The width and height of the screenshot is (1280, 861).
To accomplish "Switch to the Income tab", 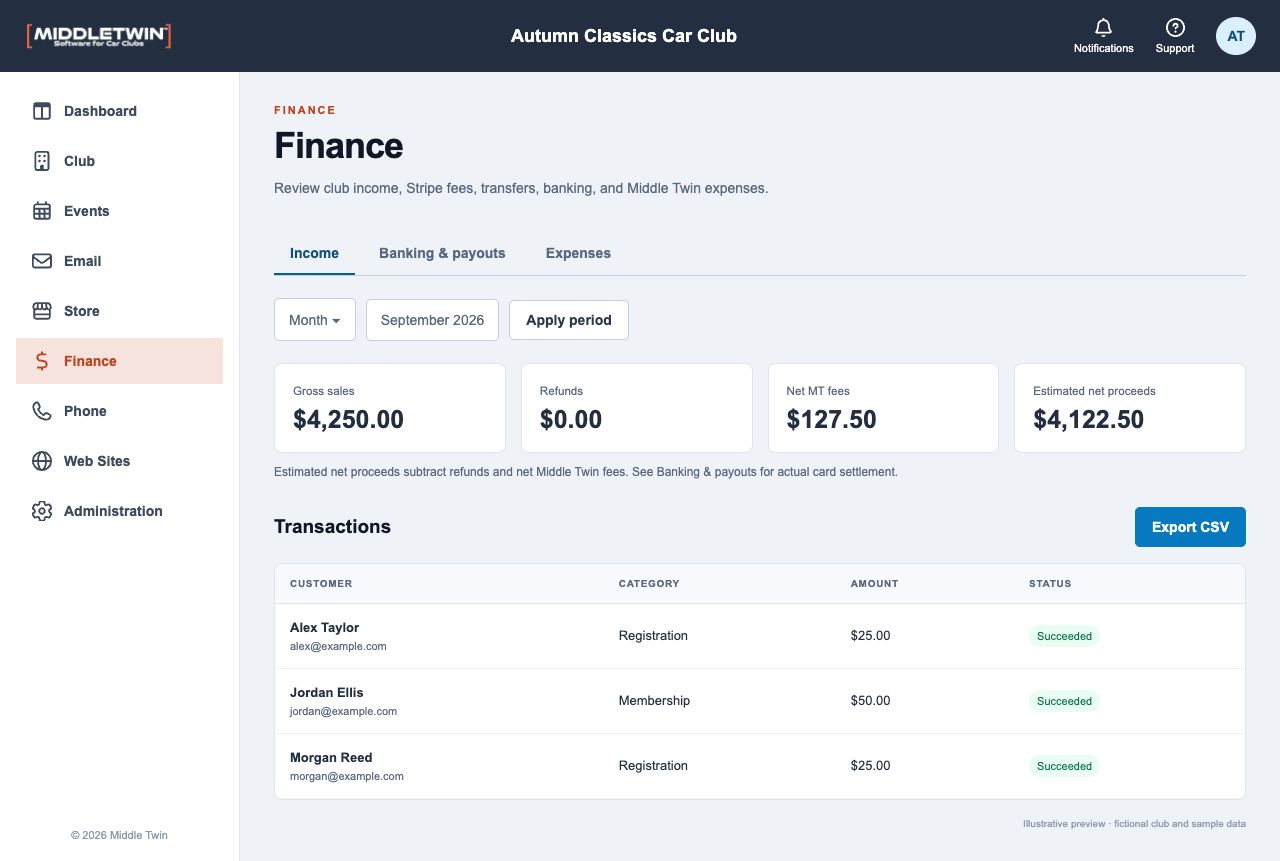I will (314, 253).
